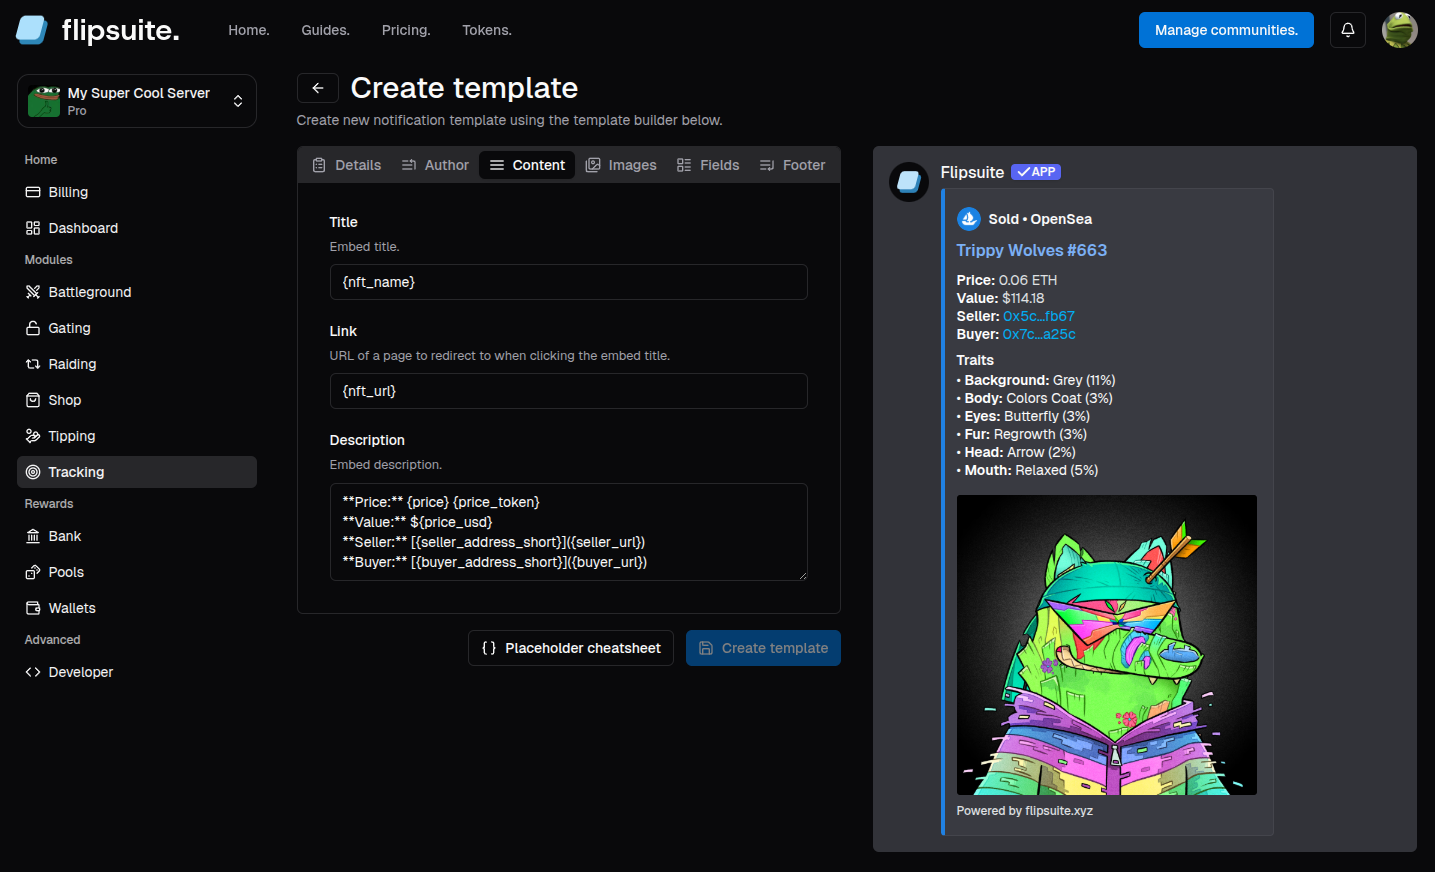This screenshot has width=1435, height=872.
Task: Click the Description textarea
Action: click(x=569, y=532)
